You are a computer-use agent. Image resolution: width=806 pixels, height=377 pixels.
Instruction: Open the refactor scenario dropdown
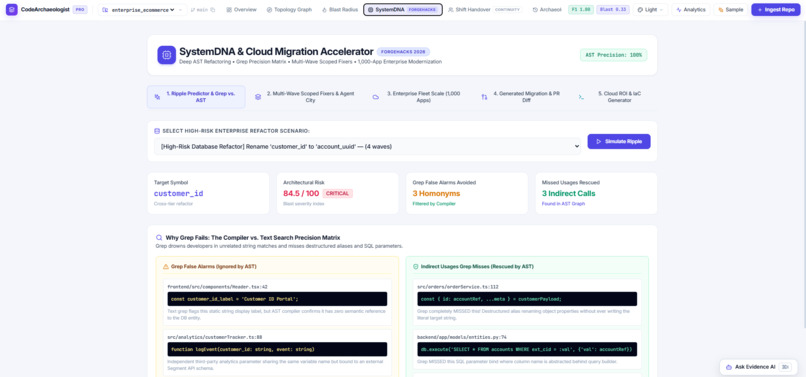click(x=367, y=147)
